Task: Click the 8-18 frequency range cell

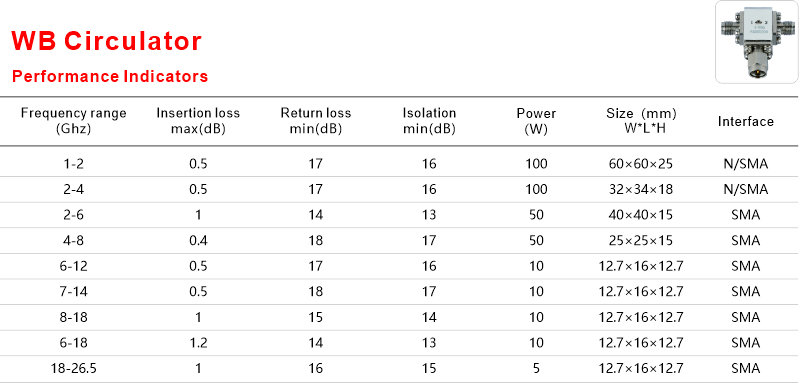Action: point(73,317)
